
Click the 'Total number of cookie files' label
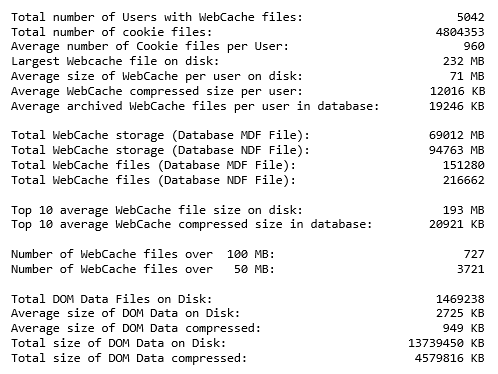pos(111,32)
